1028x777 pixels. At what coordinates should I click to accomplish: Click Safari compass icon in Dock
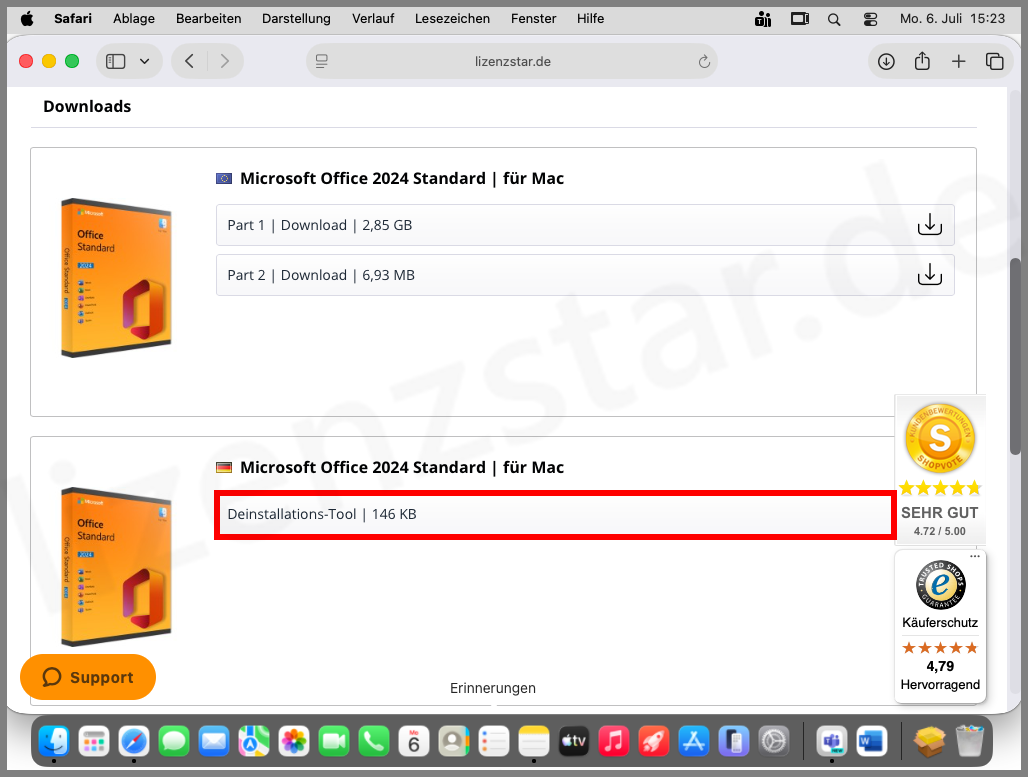(x=134, y=742)
